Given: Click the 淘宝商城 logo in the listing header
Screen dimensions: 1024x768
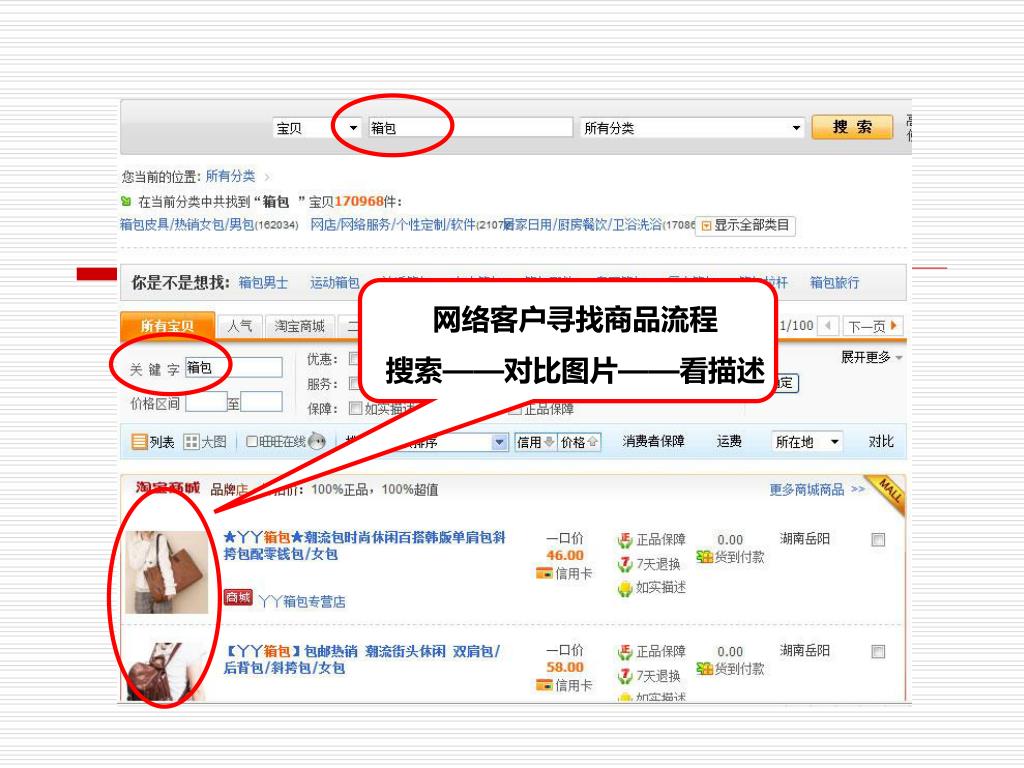Looking at the screenshot, I should 168,488.
